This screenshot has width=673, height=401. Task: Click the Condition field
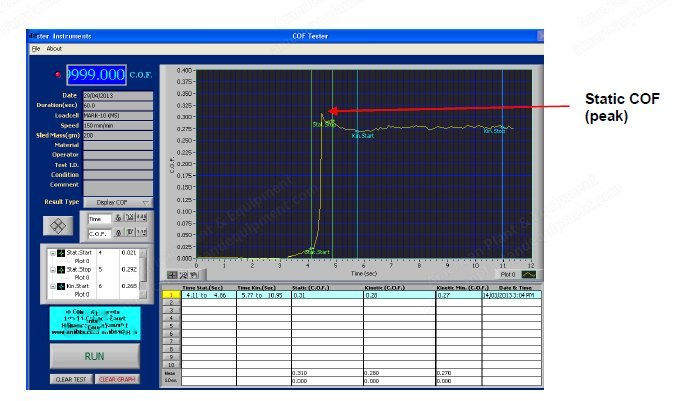click(x=118, y=175)
